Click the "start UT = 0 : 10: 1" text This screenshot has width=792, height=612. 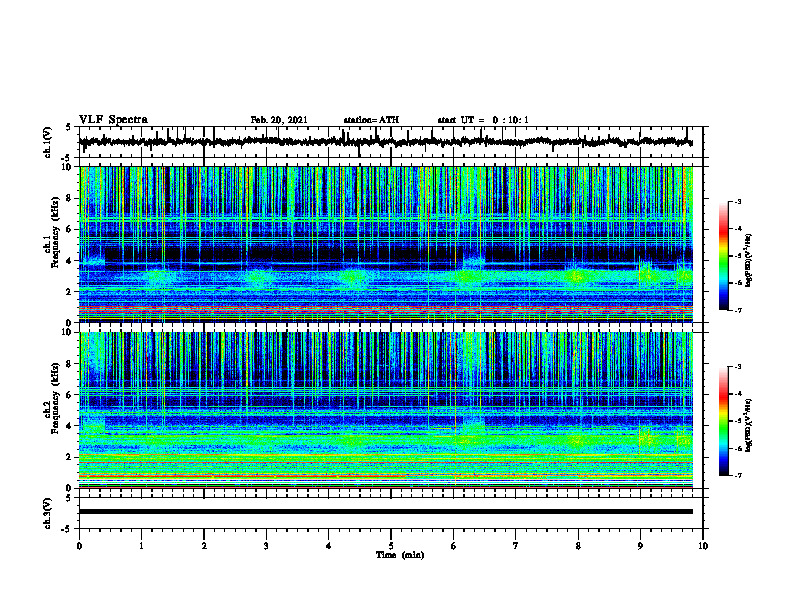pos(482,120)
